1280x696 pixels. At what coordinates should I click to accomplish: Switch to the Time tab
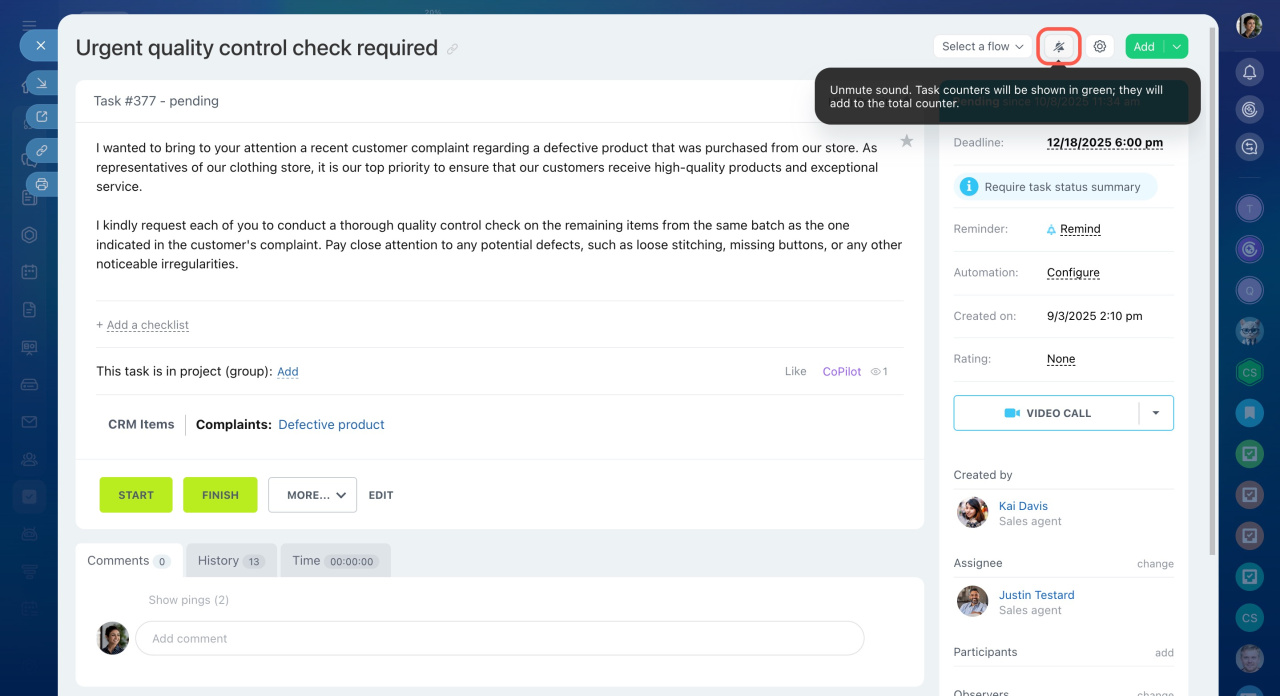334,561
